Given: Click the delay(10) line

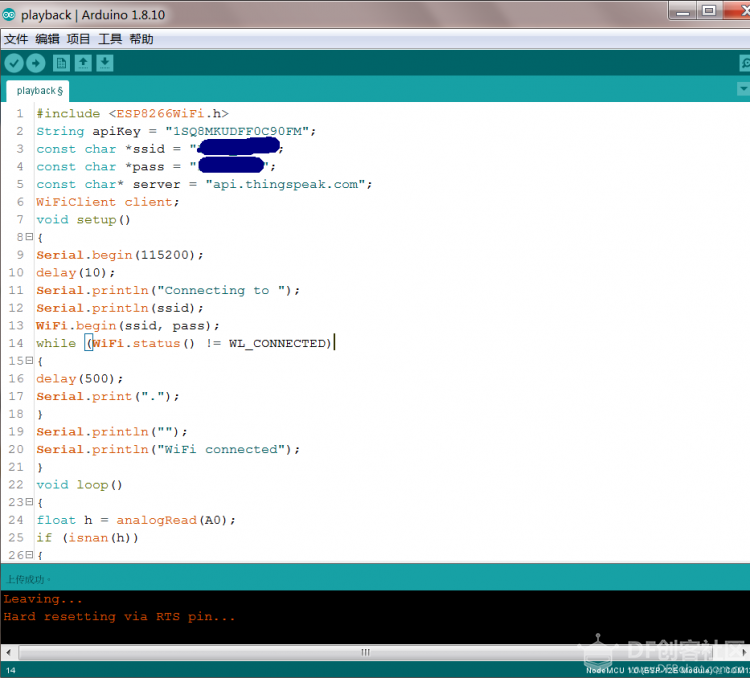Looking at the screenshot, I should click(x=76, y=273).
